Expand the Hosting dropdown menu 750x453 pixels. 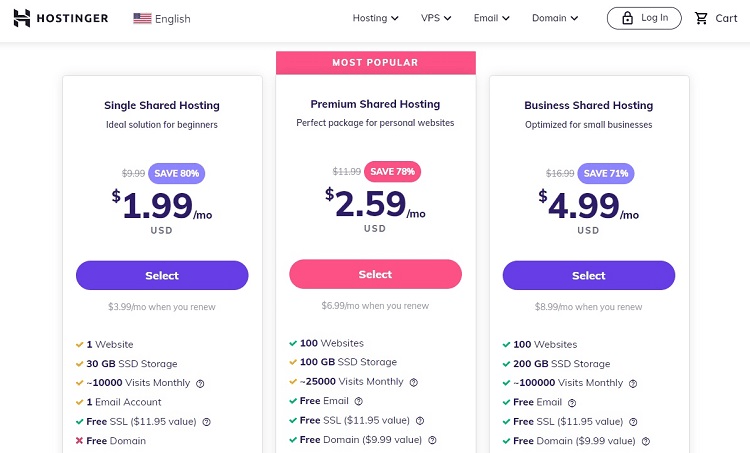click(x=375, y=18)
